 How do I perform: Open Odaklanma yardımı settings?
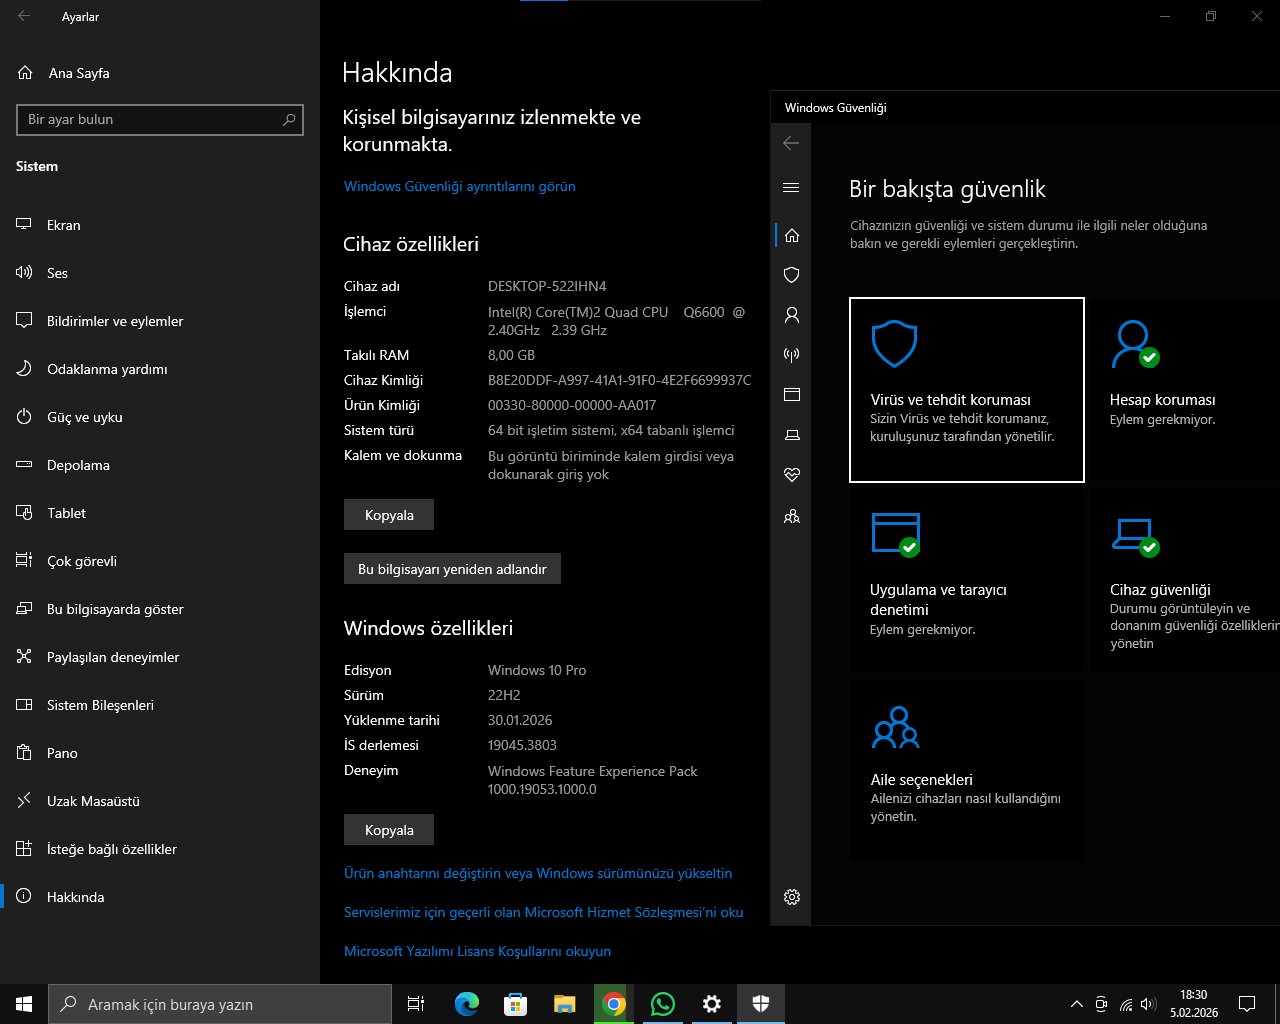160,369
